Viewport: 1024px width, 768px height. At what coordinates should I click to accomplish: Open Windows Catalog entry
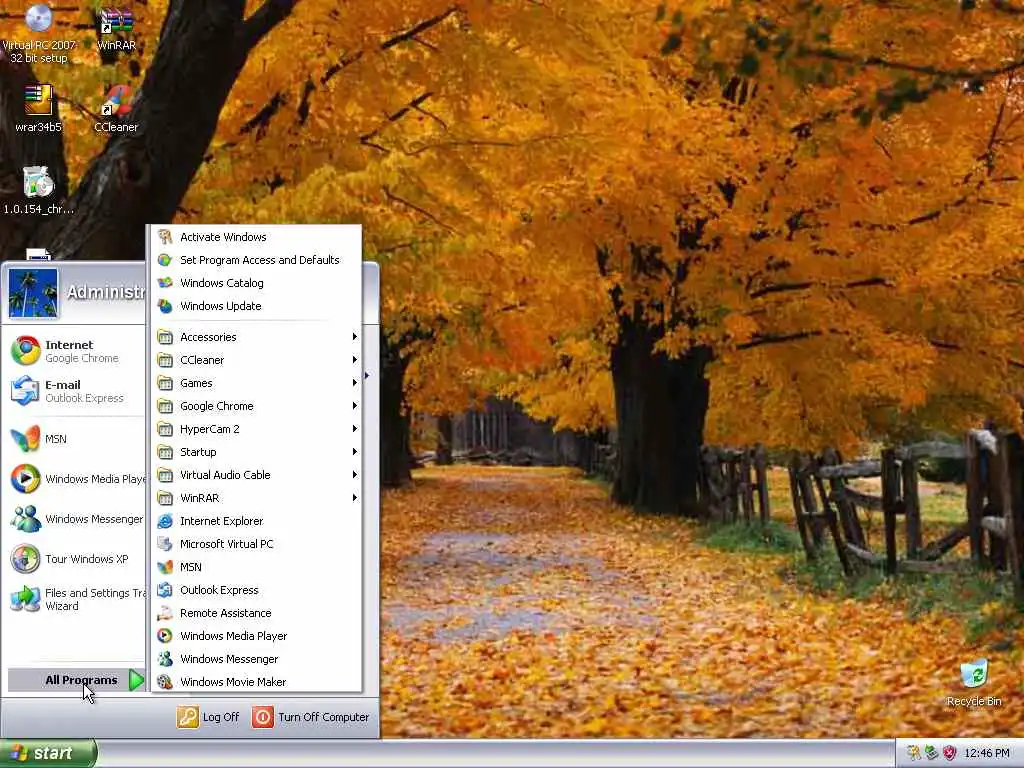click(x=257, y=283)
